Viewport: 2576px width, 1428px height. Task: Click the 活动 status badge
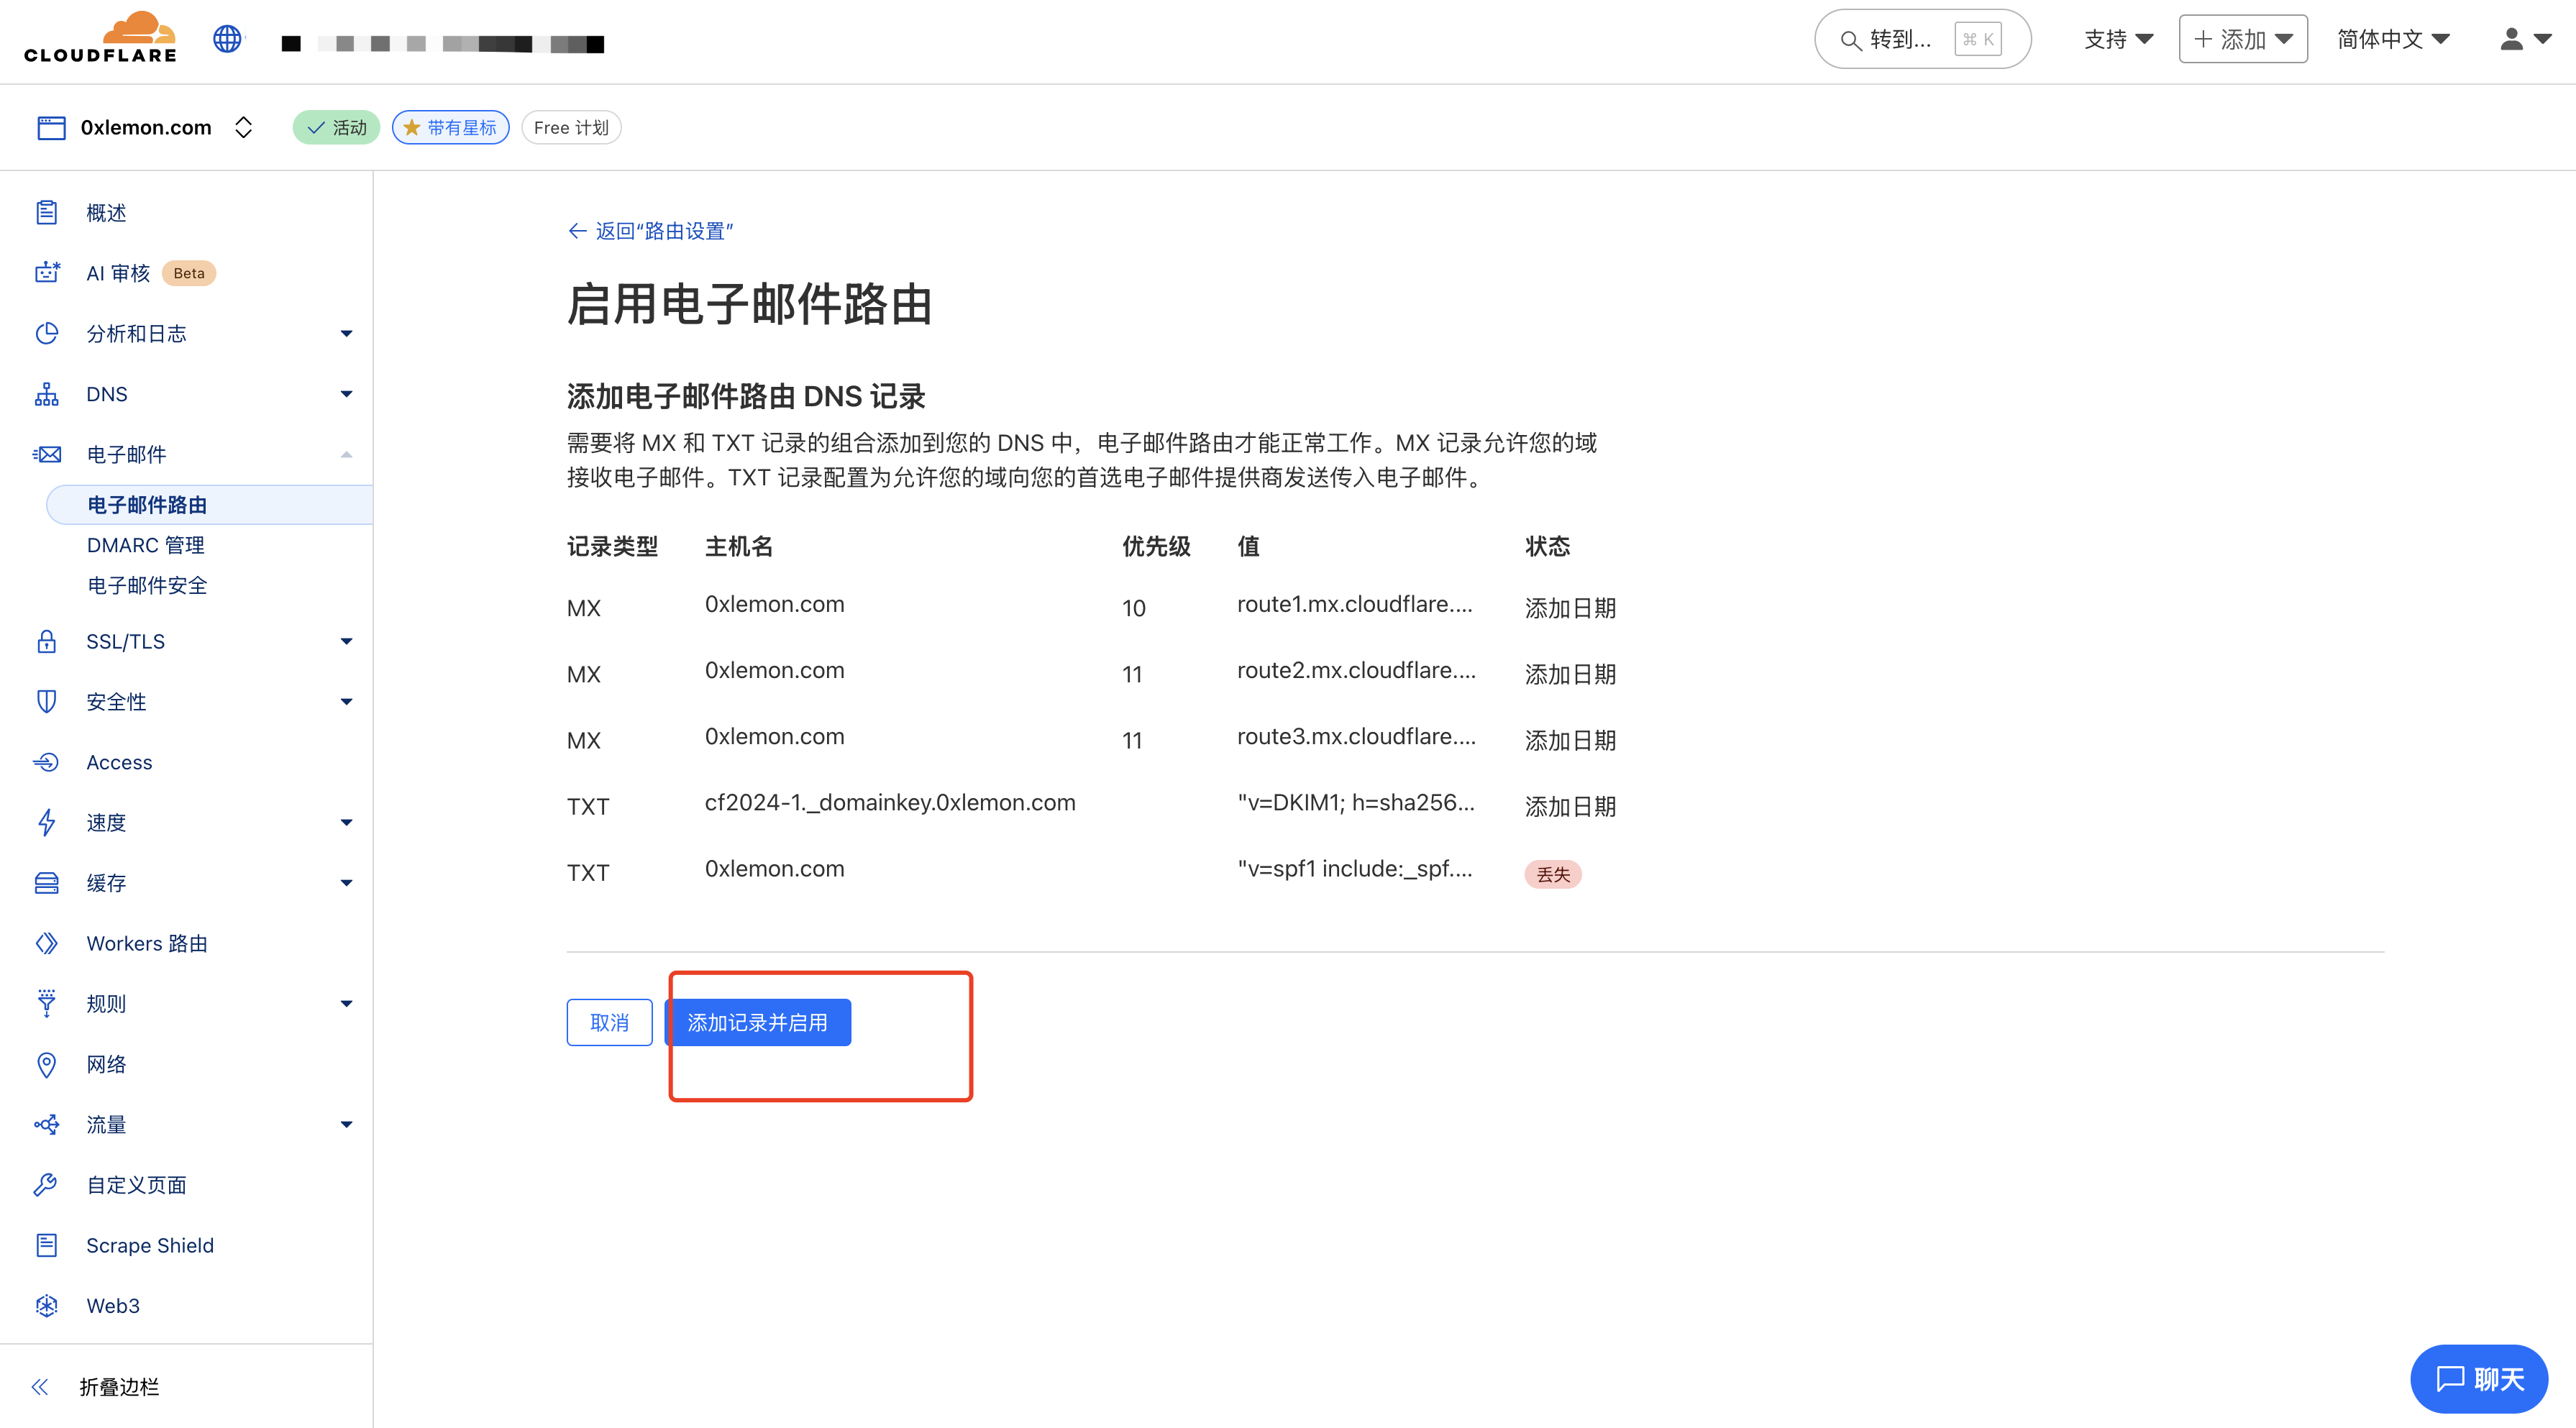coord(336,127)
